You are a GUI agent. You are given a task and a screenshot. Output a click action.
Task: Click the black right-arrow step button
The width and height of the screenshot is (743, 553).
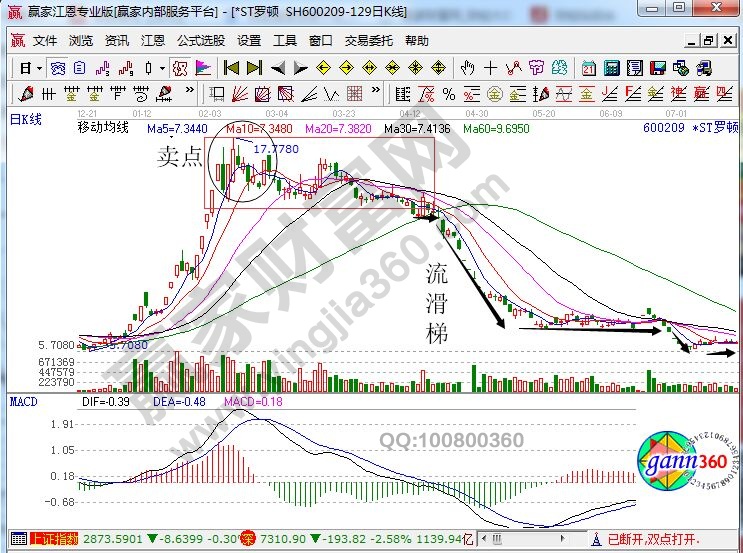click(x=299, y=68)
